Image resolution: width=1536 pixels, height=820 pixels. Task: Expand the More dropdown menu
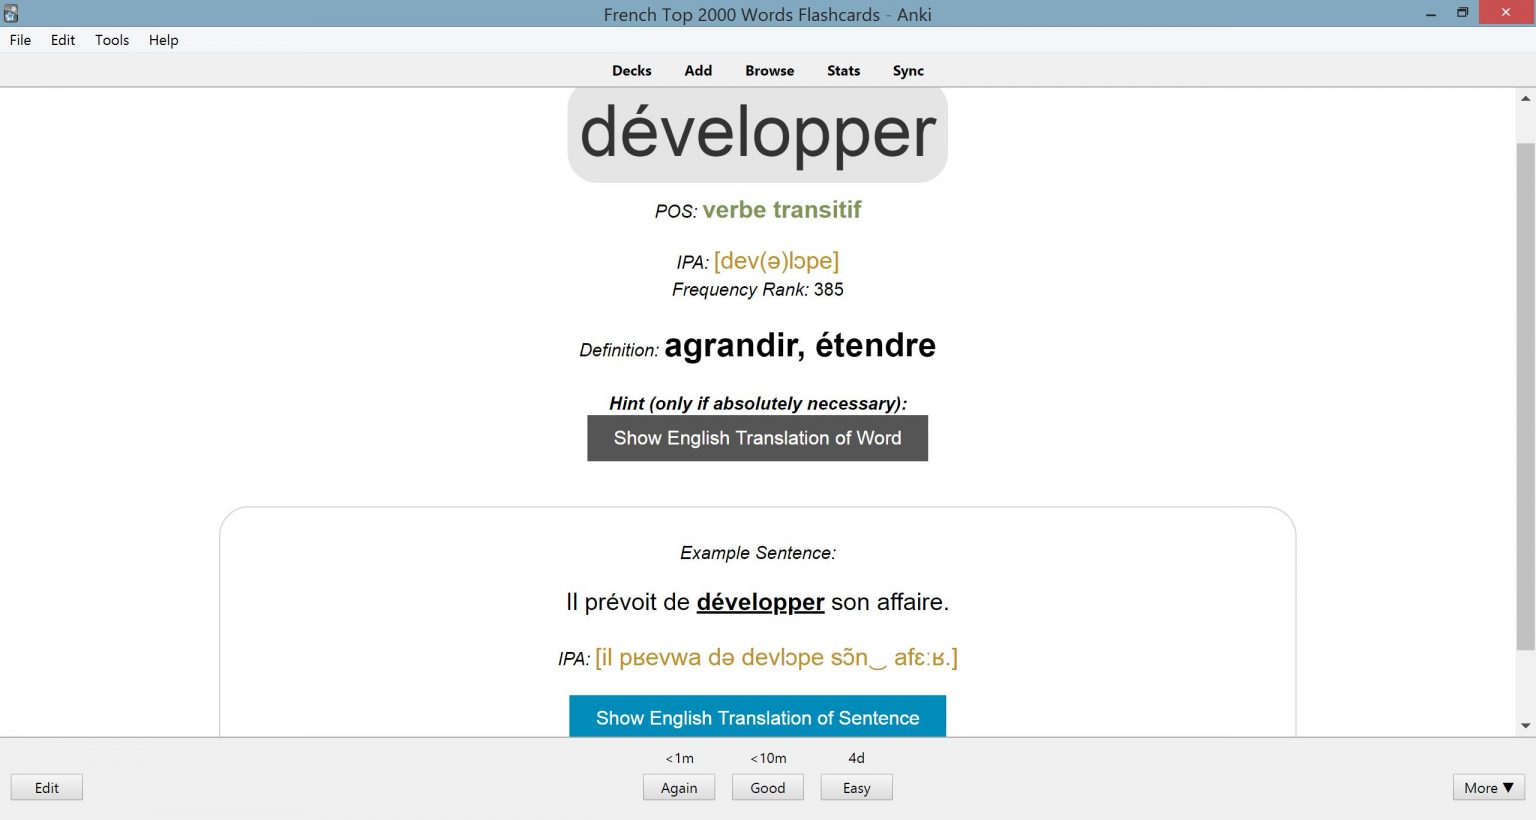coord(1489,788)
